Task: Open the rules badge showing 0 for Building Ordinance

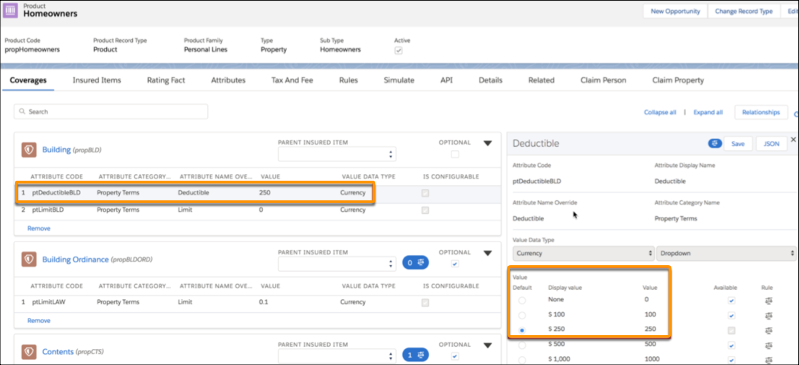Action: (415, 263)
